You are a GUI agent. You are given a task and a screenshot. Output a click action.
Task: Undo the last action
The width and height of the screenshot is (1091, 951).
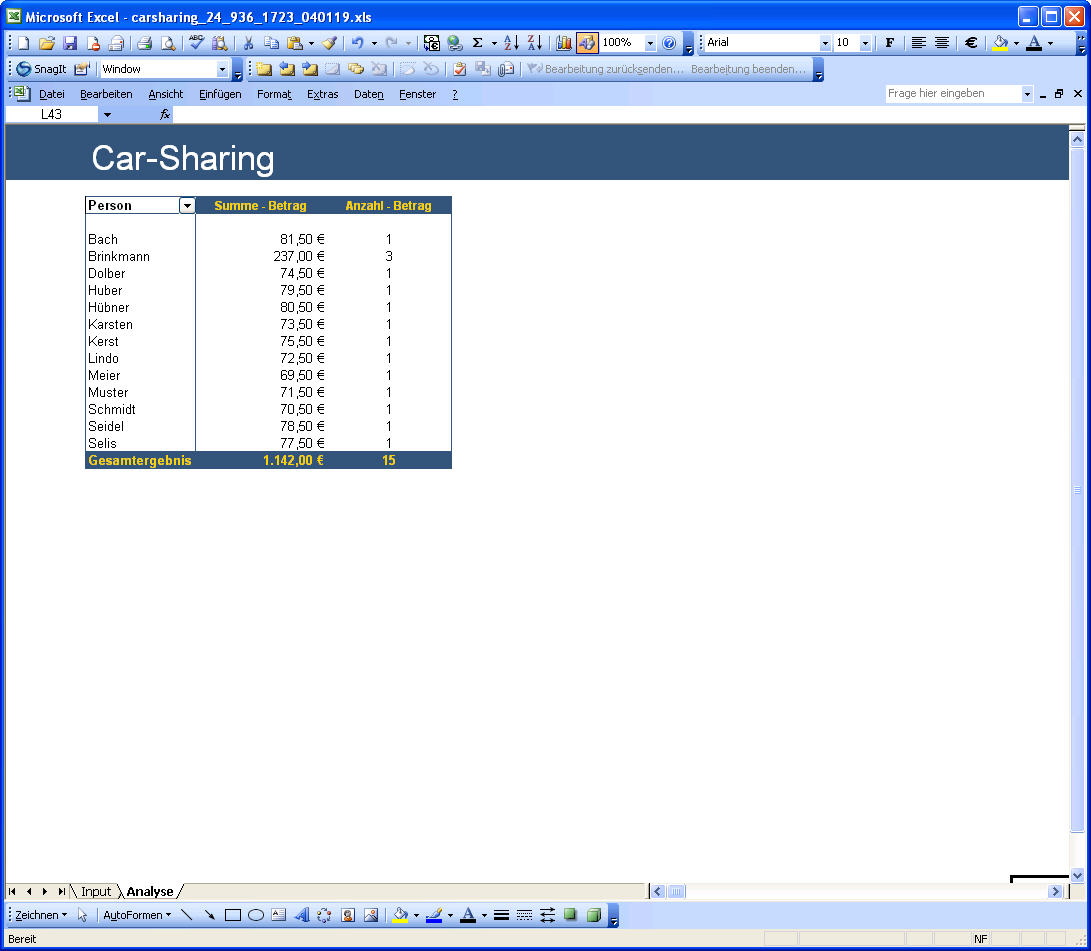click(x=358, y=43)
